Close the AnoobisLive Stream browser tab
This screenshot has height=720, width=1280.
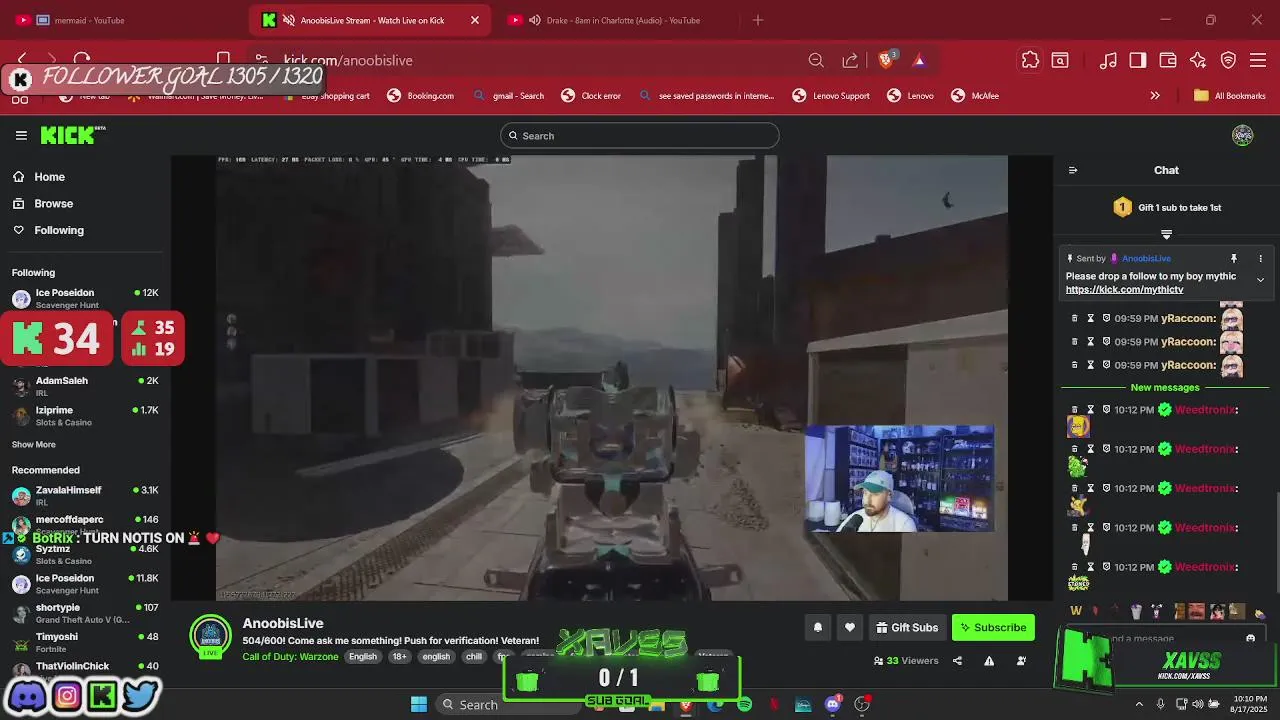pyautogui.click(x=475, y=20)
